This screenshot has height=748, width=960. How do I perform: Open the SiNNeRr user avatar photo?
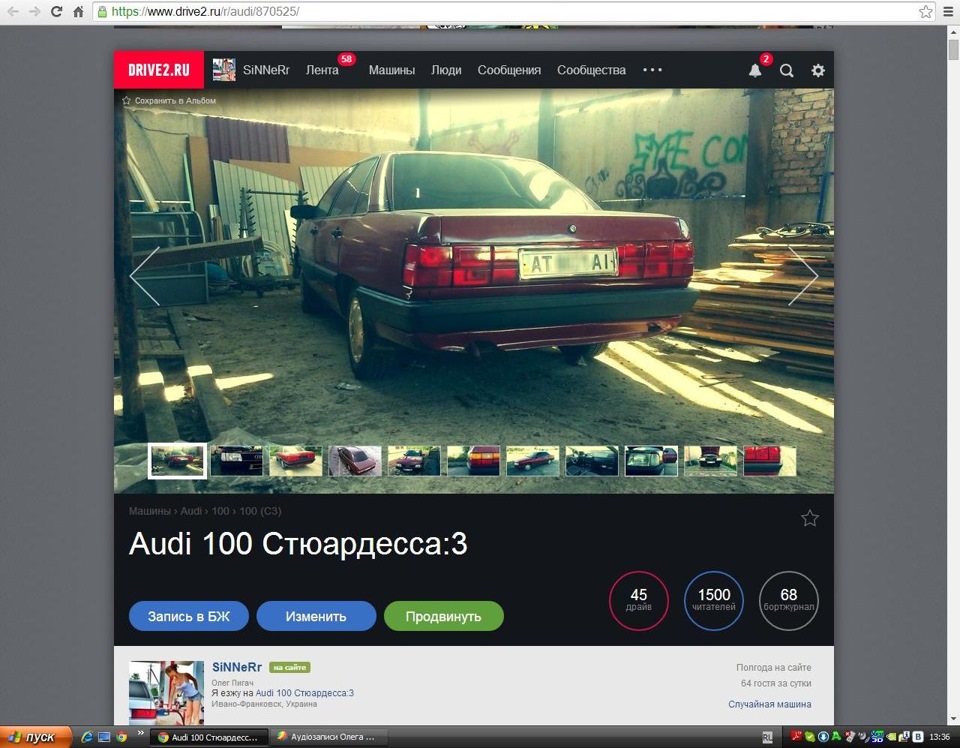coord(167,692)
